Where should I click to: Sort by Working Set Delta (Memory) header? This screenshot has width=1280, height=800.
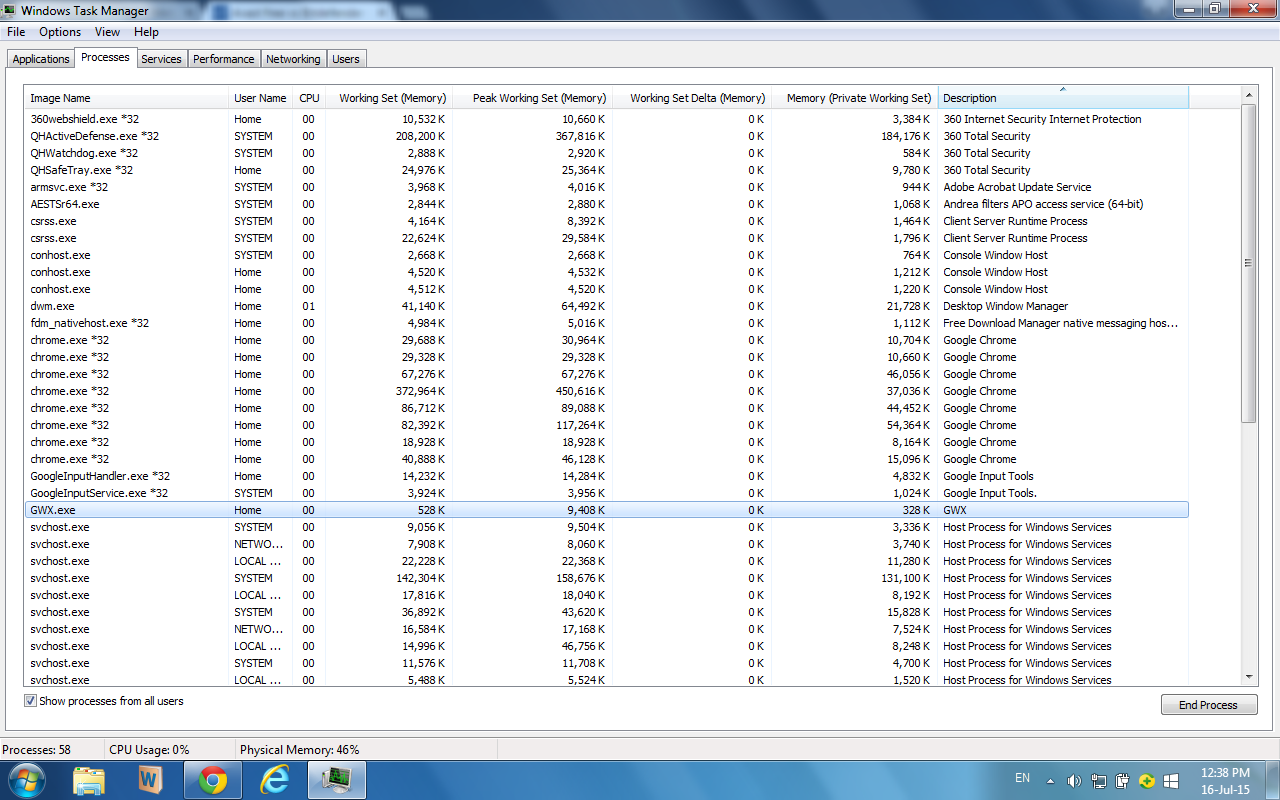pos(692,98)
